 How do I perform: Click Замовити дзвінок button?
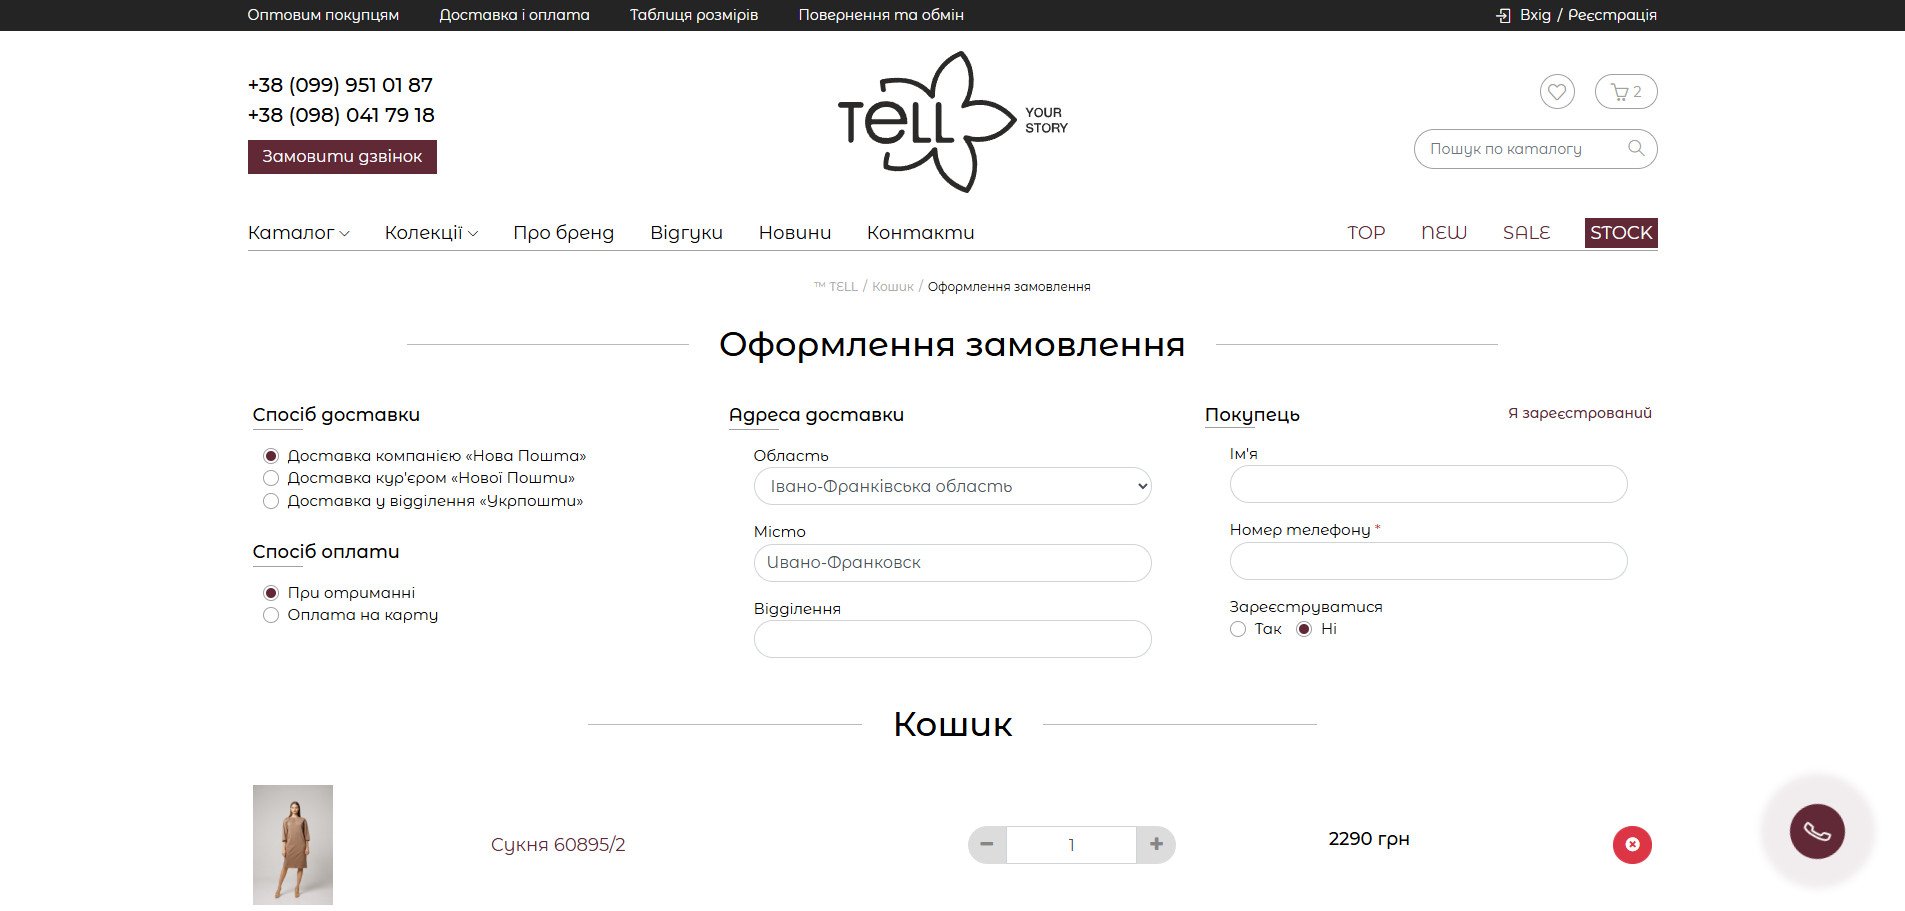[x=342, y=157]
